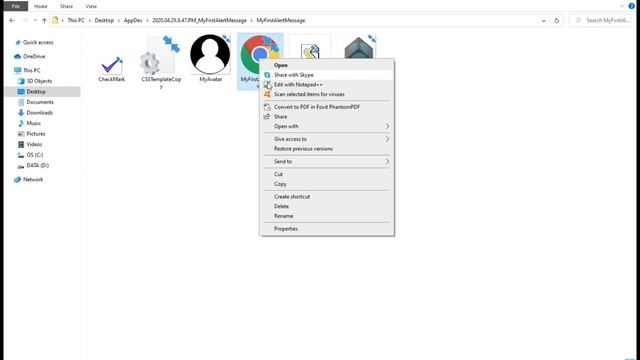This screenshot has height=360, width=640.
Task: Click the Foxit PDF icon in context menu
Action: point(267,107)
